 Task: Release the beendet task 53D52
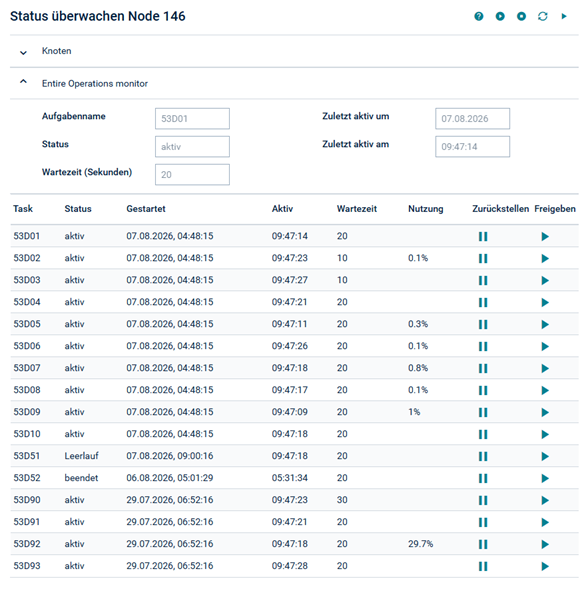[x=545, y=479]
